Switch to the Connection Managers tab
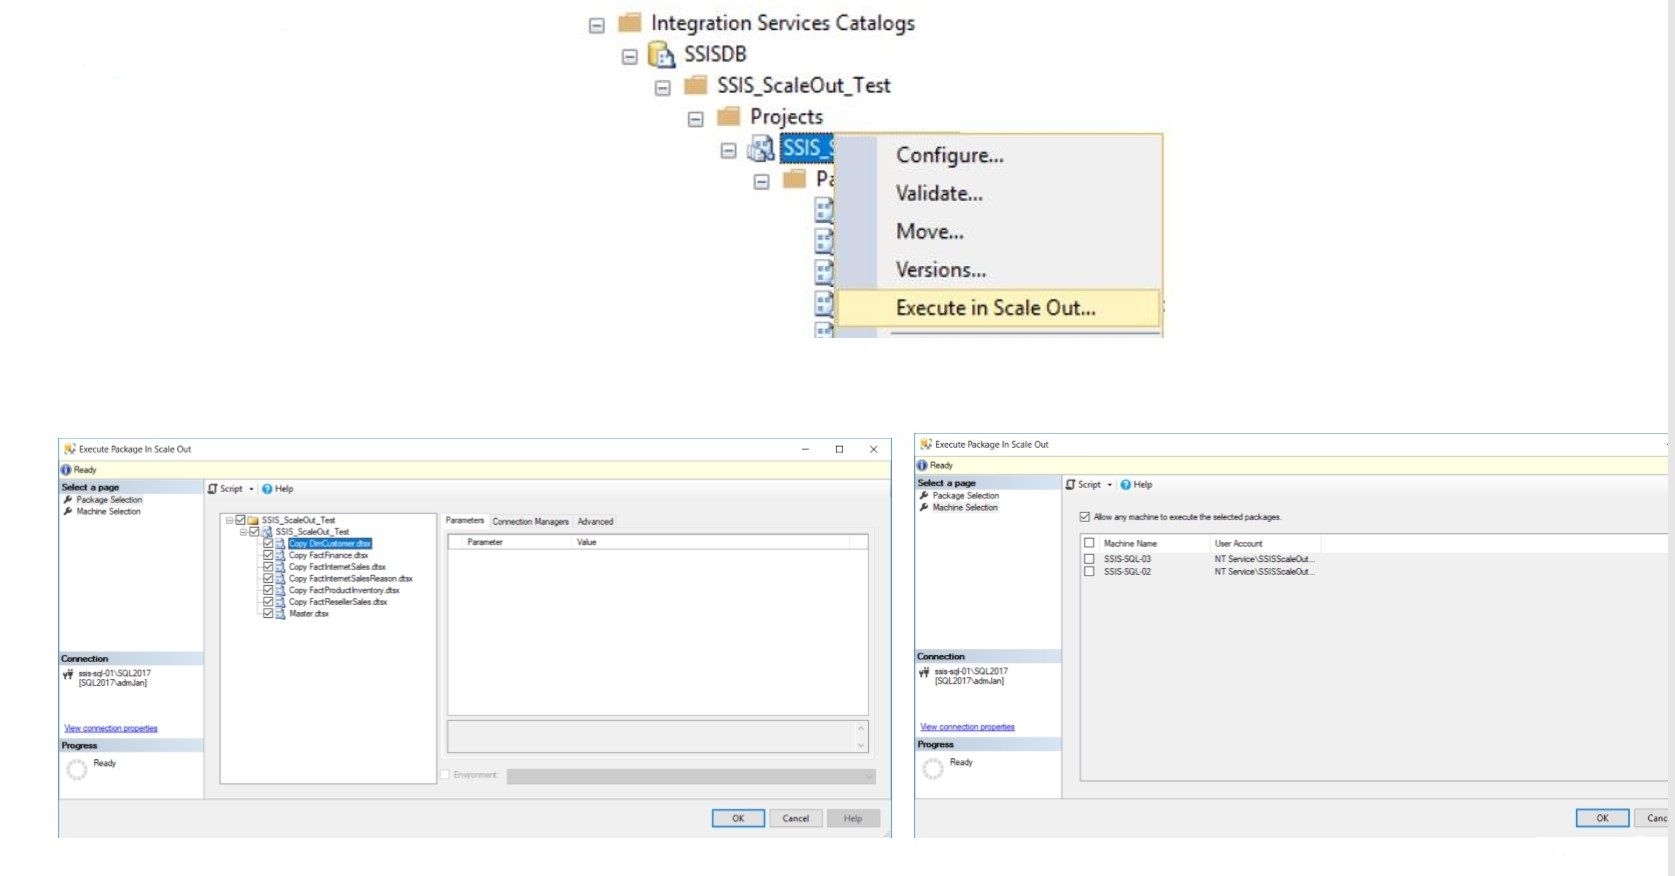The width and height of the screenshot is (1675, 876). (530, 521)
